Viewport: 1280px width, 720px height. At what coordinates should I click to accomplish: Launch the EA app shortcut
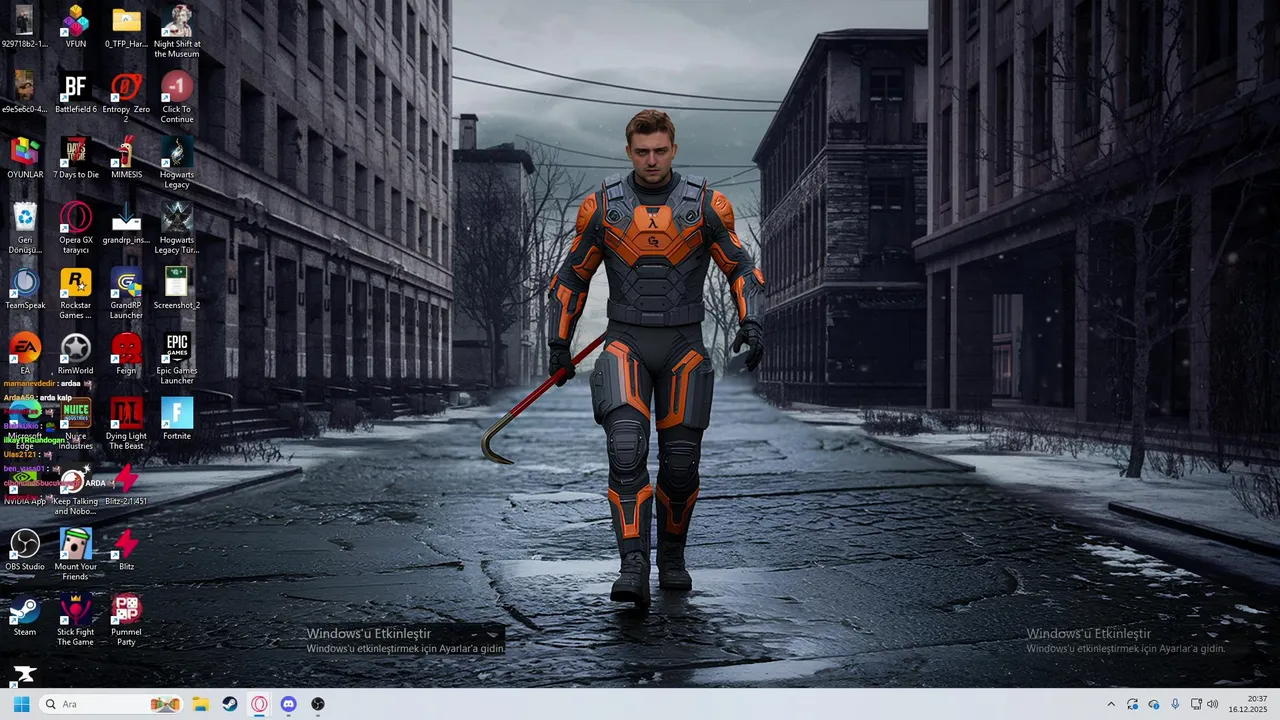point(25,354)
